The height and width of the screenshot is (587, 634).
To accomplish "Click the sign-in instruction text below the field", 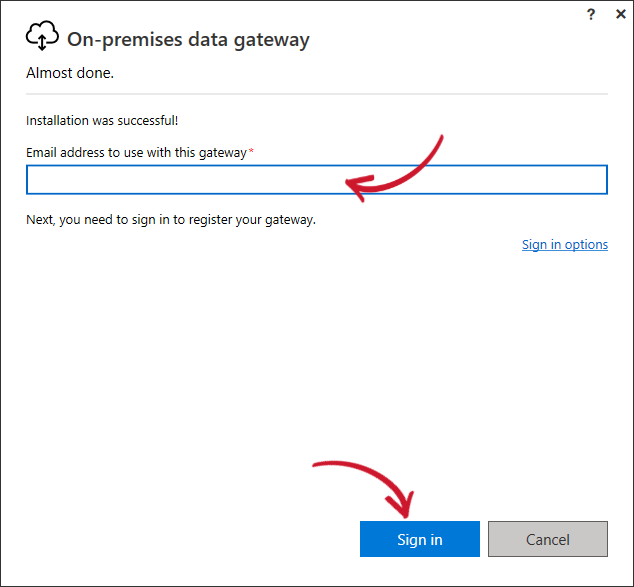I will (171, 219).
